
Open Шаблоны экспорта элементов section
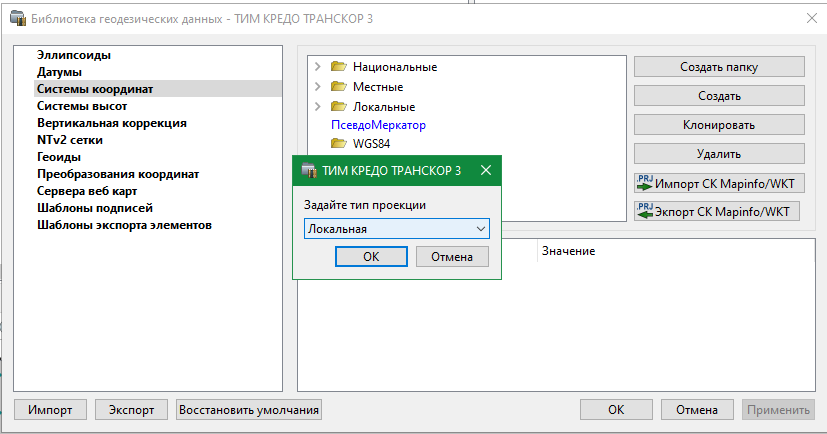(x=124, y=225)
